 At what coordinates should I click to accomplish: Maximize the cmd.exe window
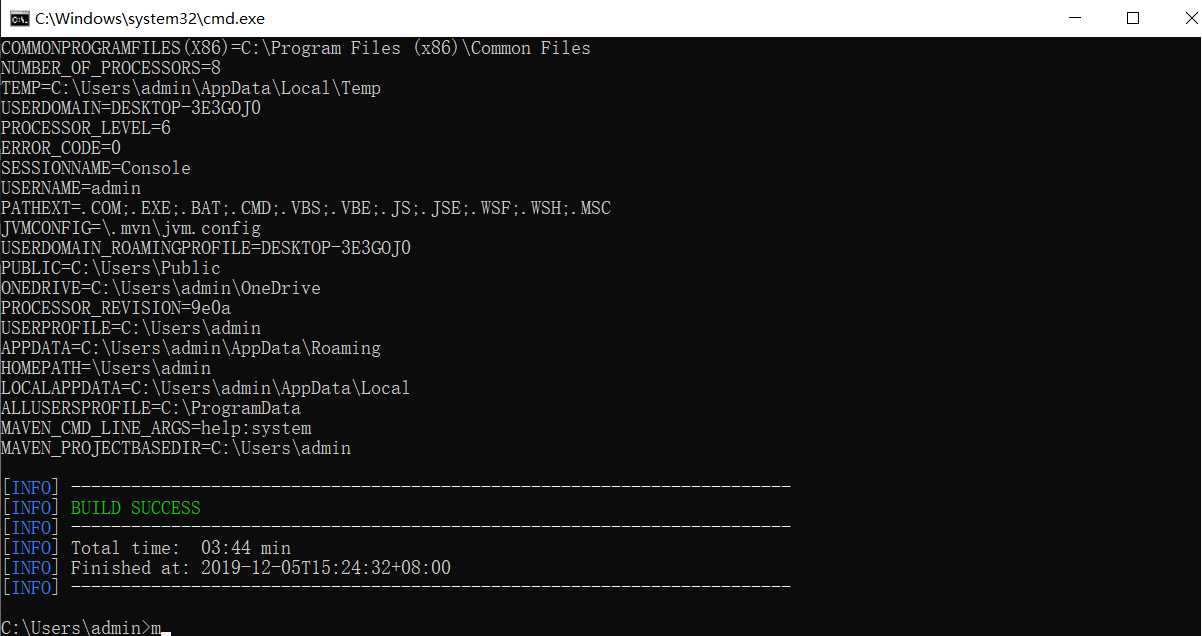(x=1132, y=18)
